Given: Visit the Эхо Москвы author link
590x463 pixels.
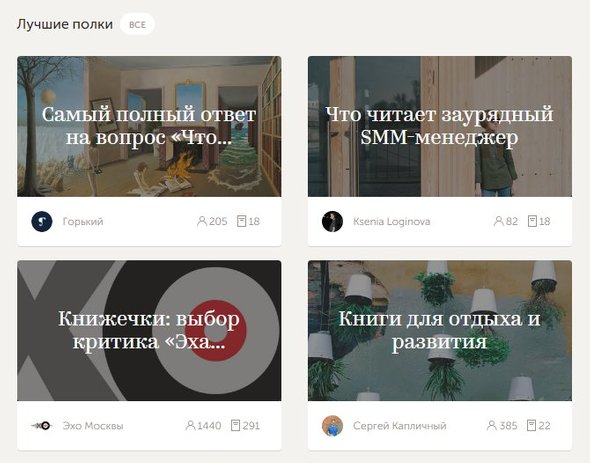Looking at the screenshot, I should coord(93,426).
